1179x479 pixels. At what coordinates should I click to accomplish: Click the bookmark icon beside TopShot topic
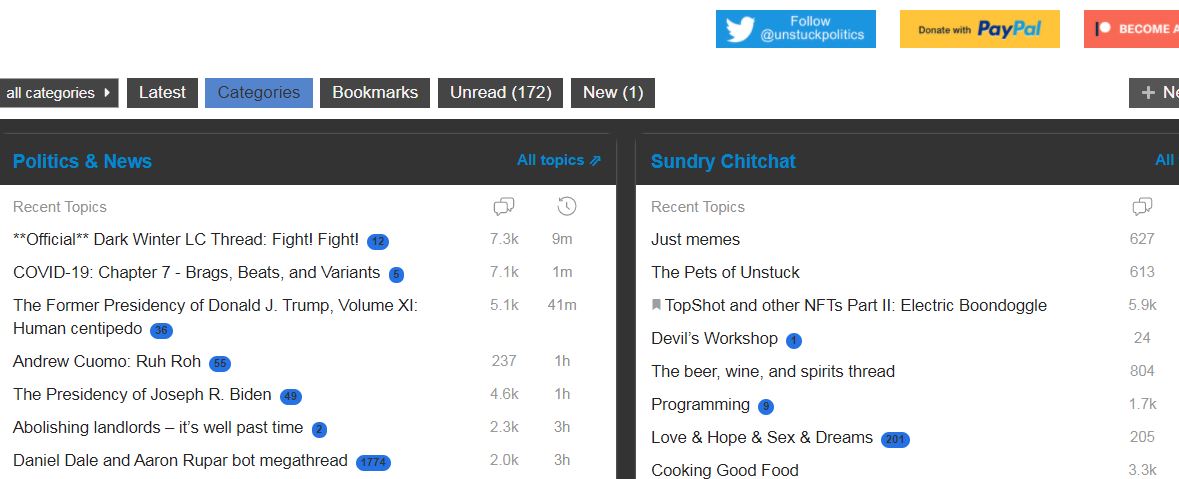[656, 305]
